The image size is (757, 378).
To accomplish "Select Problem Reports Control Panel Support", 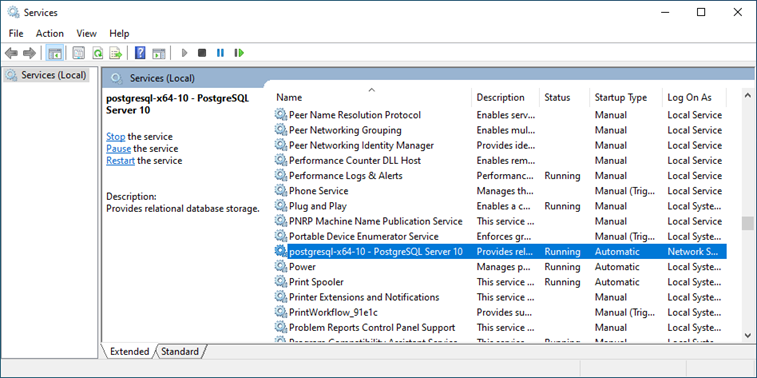I will [500, 327].
